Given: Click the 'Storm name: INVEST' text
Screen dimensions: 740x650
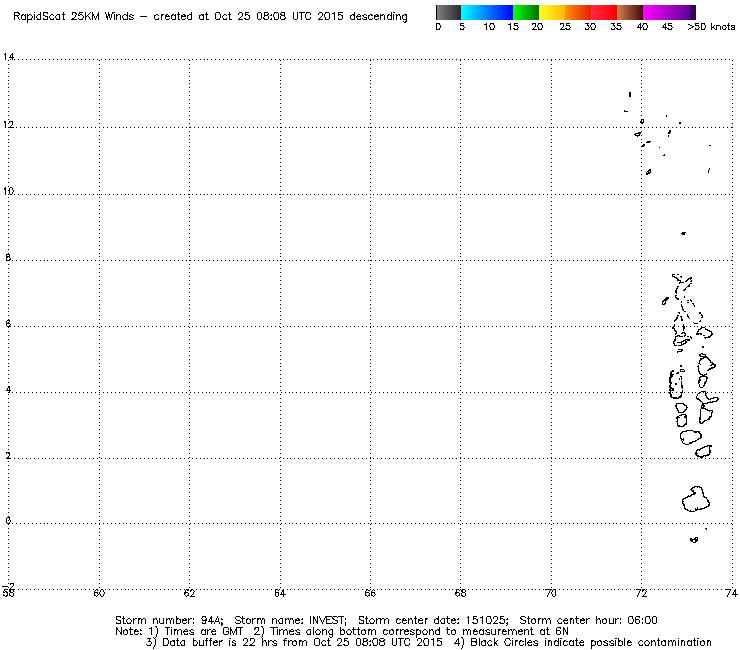Looking at the screenshot, I should (x=290, y=620).
